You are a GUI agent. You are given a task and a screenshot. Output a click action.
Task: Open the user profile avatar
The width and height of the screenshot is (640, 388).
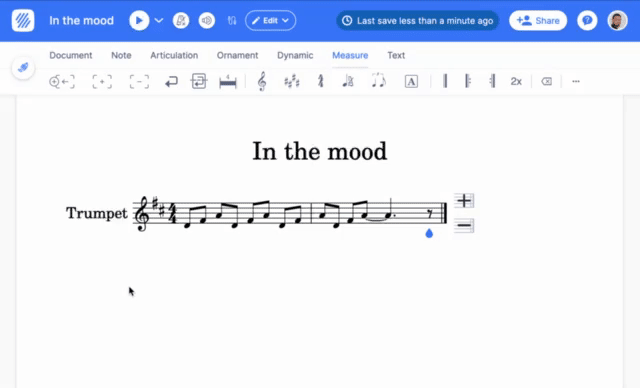pos(618,20)
